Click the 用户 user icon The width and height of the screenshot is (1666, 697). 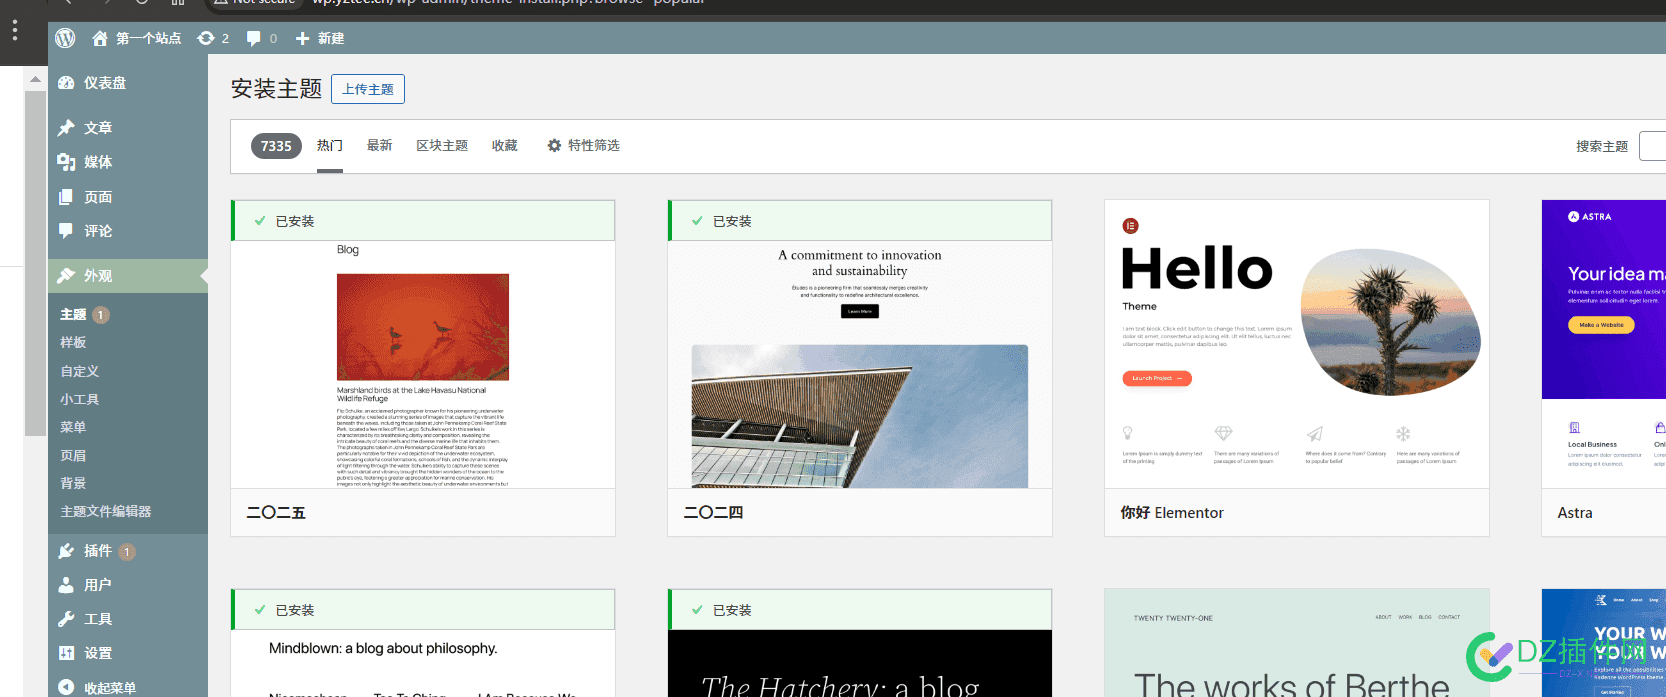tap(66, 585)
